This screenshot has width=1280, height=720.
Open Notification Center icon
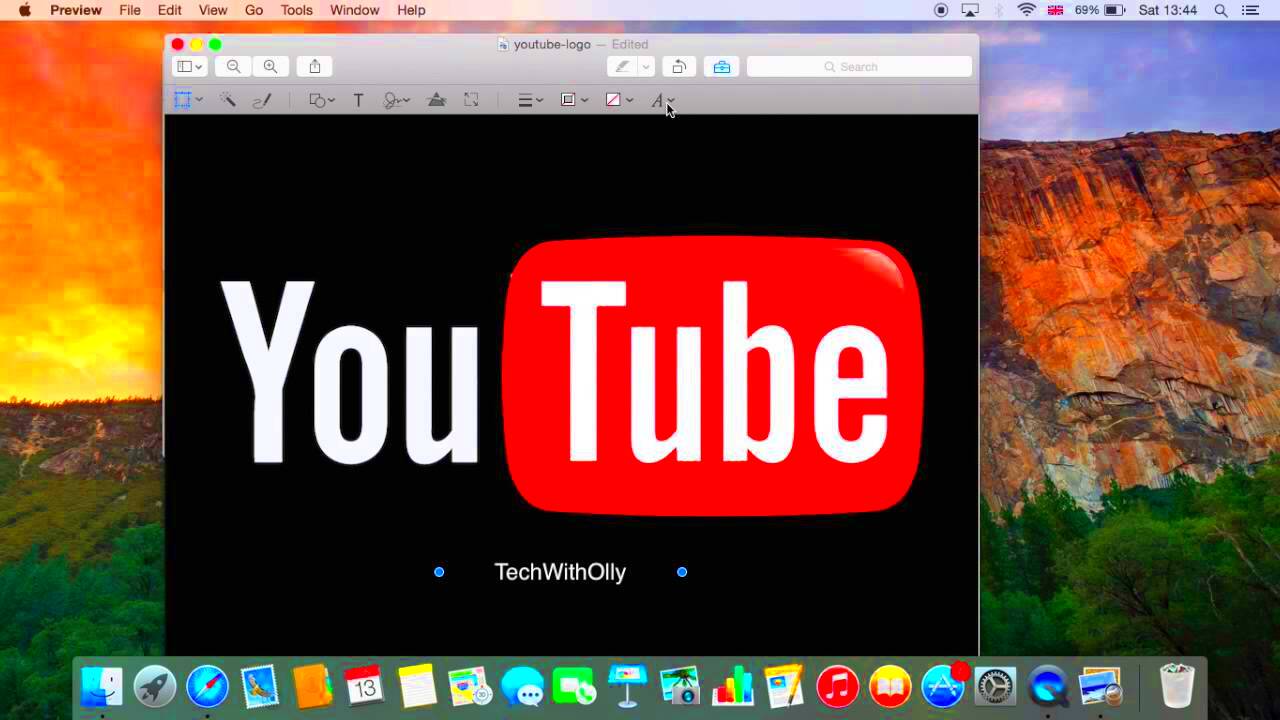pyautogui.click(x=1250, y=10)
